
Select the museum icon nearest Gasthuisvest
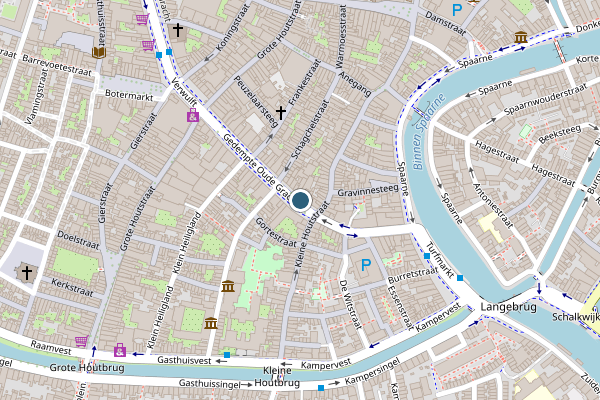coord(211,323)
